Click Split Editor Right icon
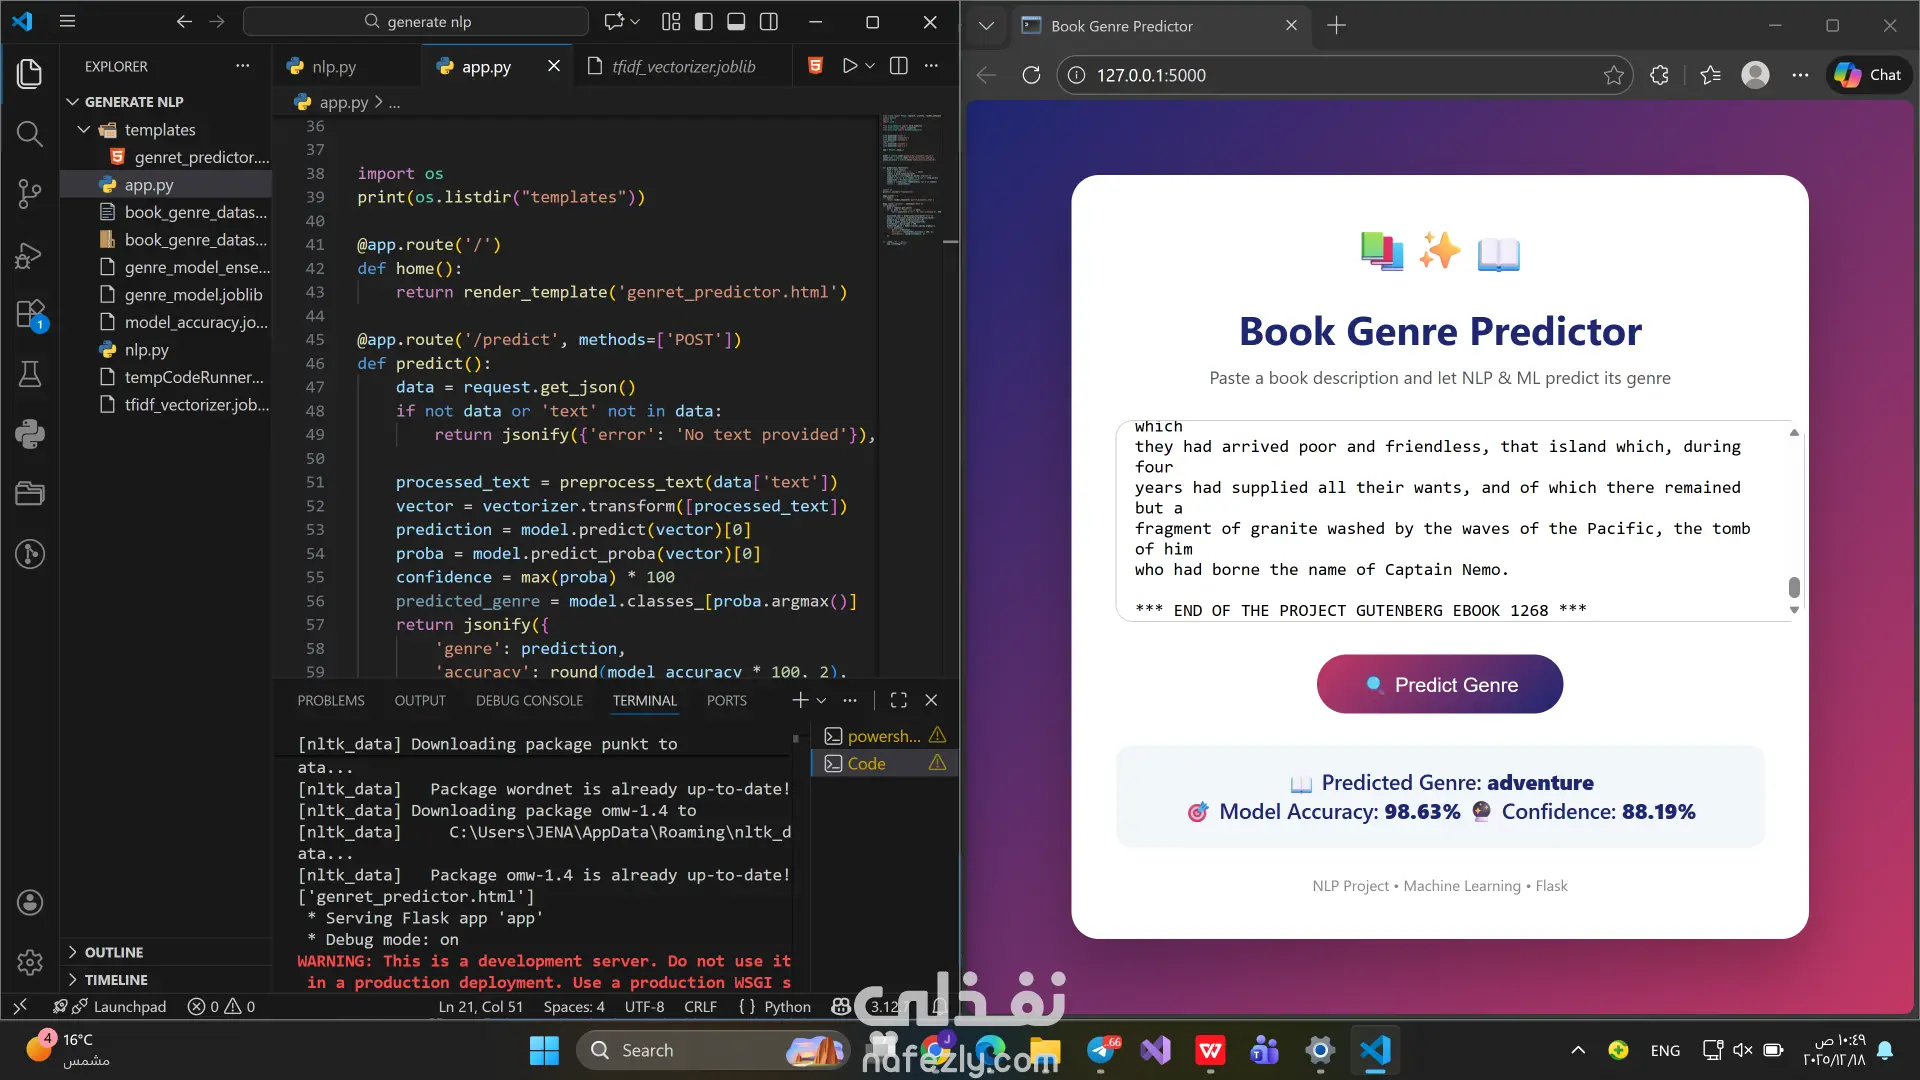This screenshot has width=1920, height=1080. click(899, 66)
